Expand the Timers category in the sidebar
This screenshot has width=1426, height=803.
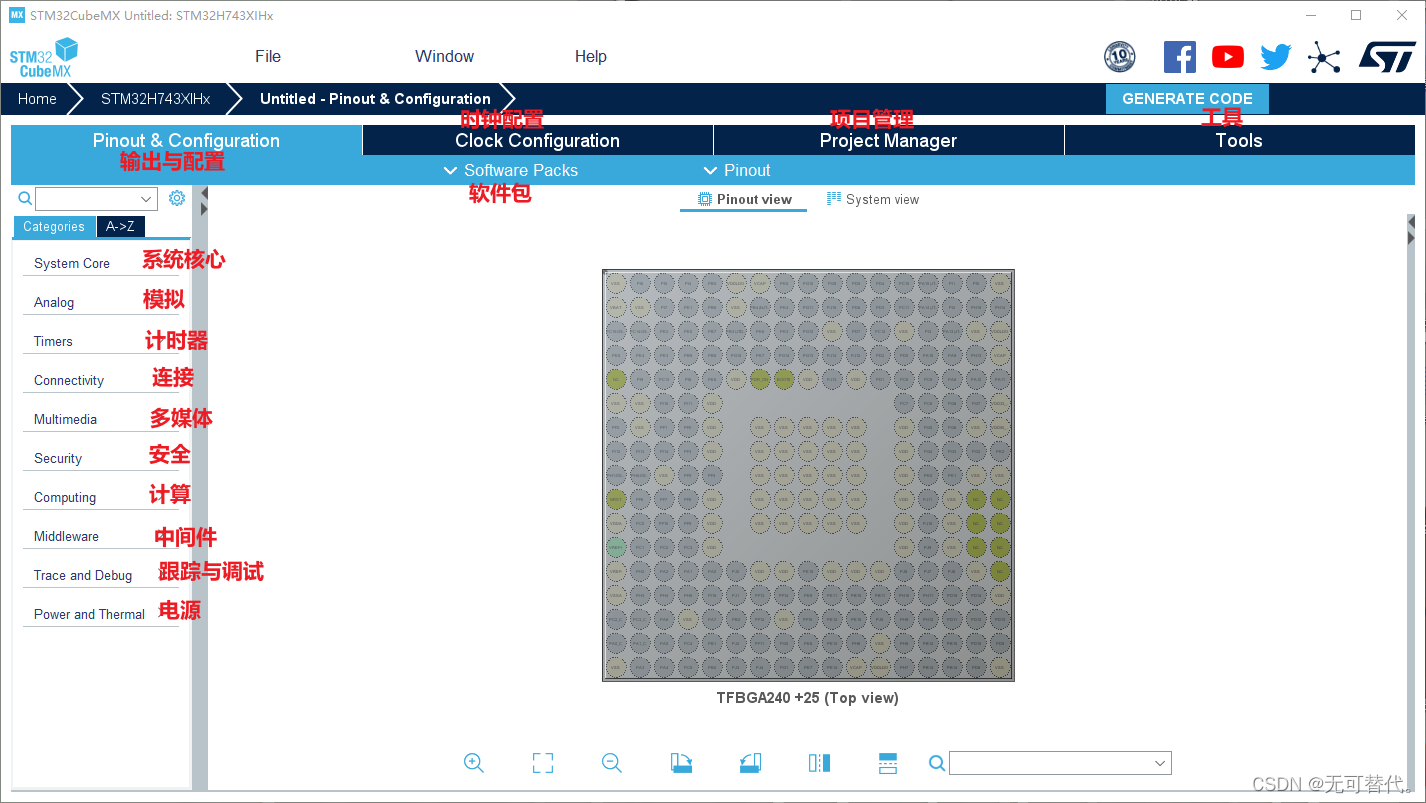(52, 341)
